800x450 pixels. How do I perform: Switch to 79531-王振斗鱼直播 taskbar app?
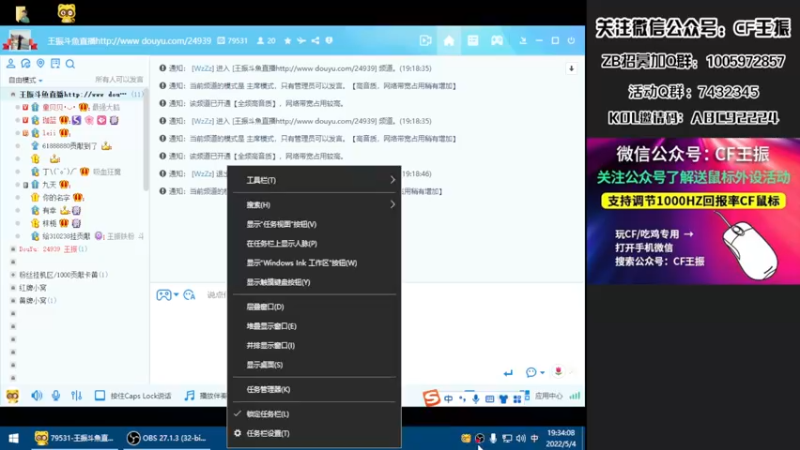point(73,438)
